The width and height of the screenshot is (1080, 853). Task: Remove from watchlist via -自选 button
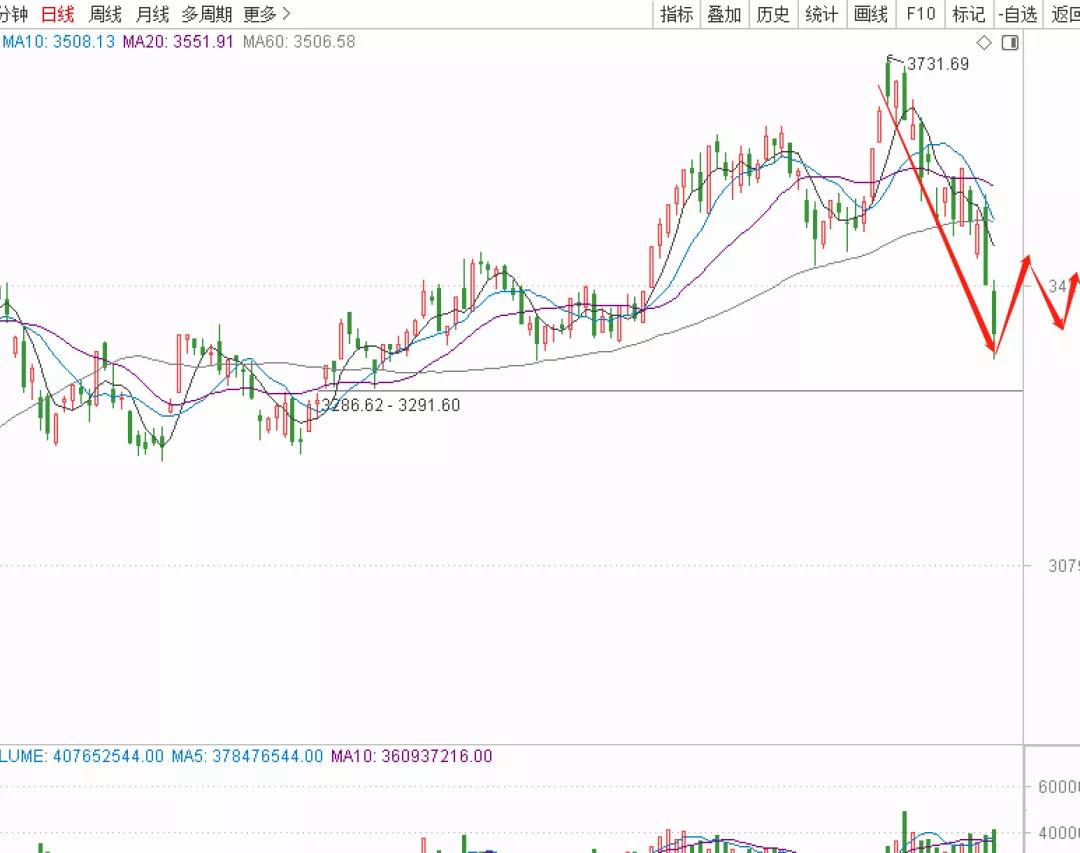coord(1018,14)
